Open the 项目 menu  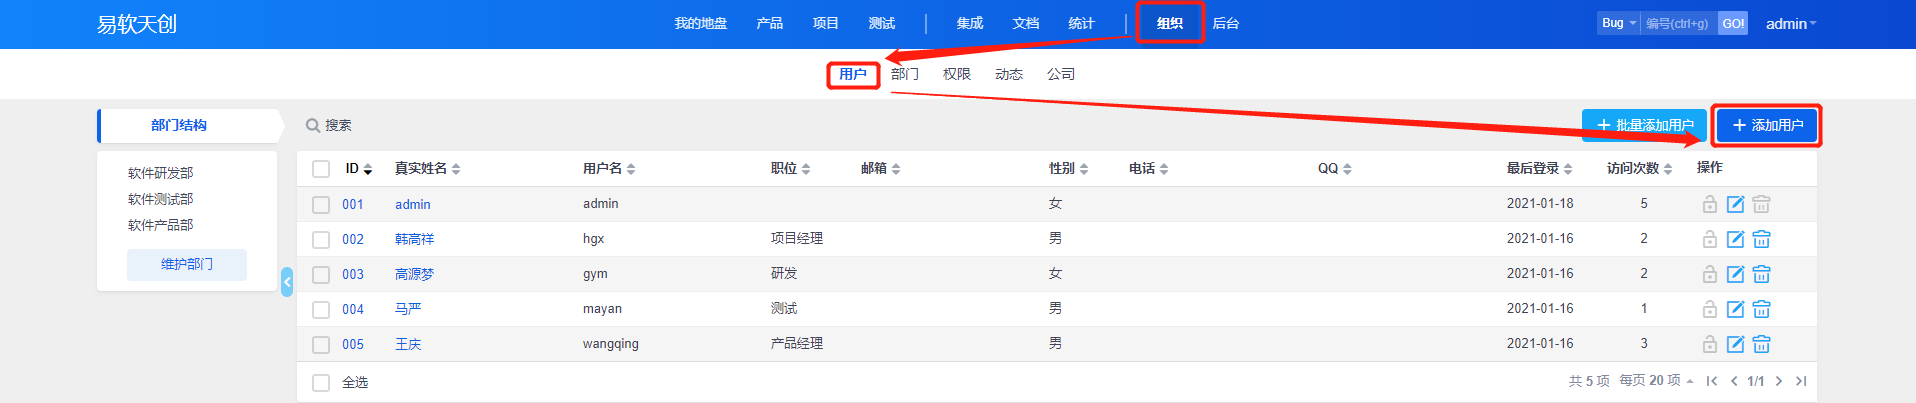pyautogui.click(x=826, y=24)
